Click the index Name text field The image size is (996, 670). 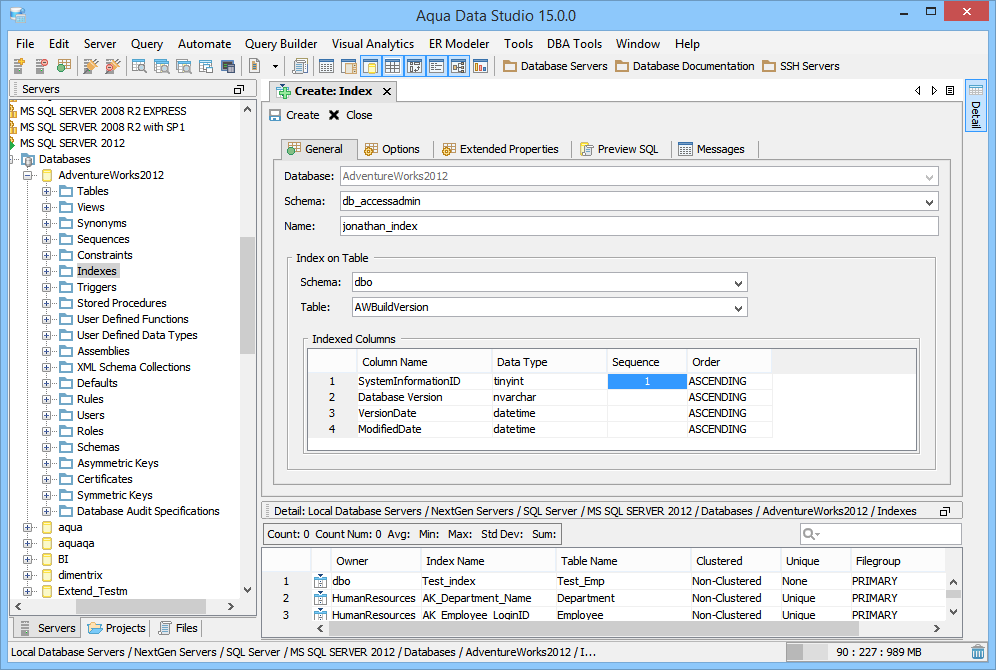pyautogui.click(x=639, y=226)
